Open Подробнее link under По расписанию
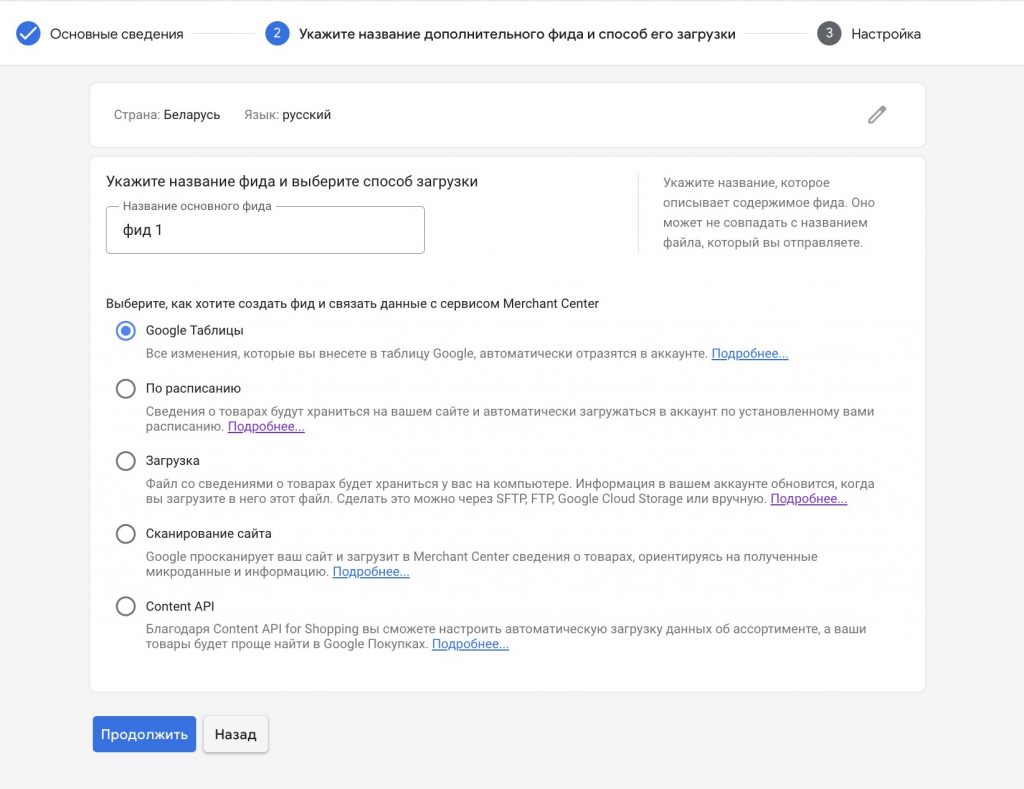Screen dimensions: 1024x789 click(266, 427)
